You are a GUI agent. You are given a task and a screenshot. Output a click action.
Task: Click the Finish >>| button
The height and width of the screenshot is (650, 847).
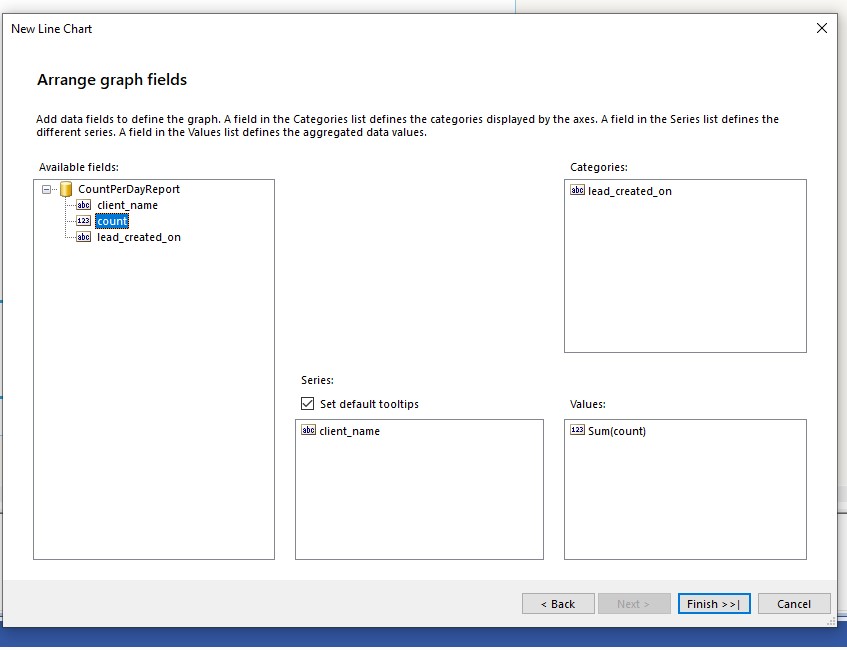coord(714,604)
